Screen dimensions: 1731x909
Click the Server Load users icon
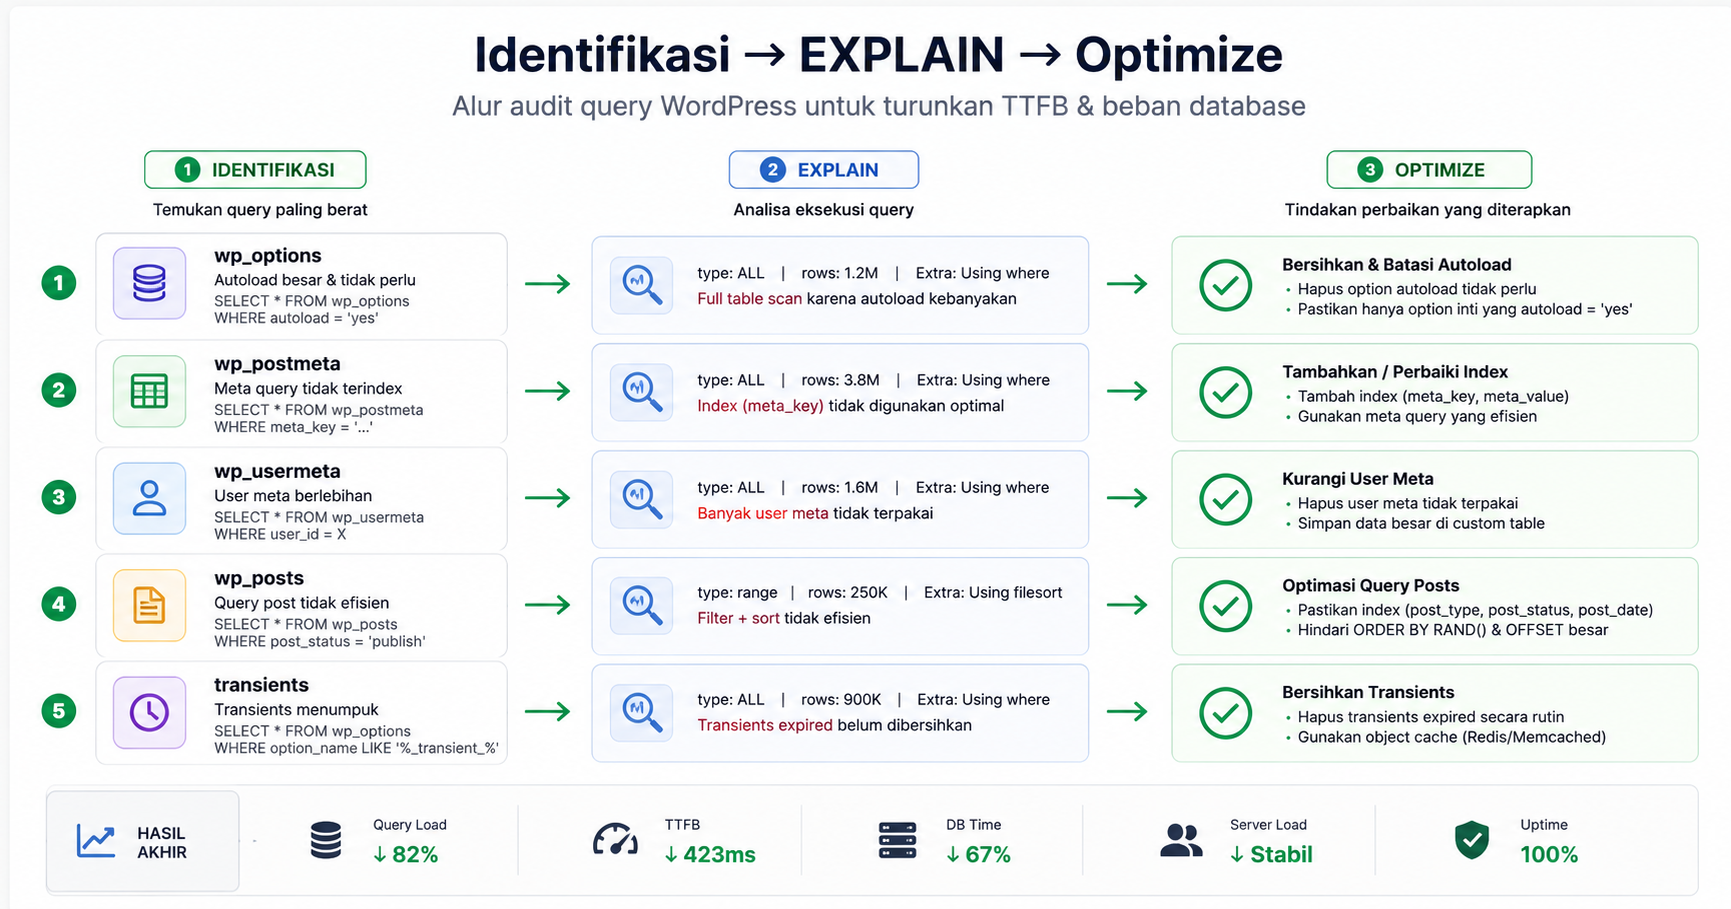[x=1181, y=840]
